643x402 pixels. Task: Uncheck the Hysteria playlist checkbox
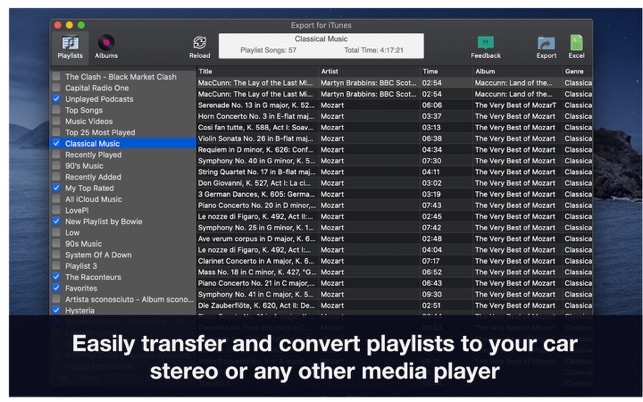[56, 309]
